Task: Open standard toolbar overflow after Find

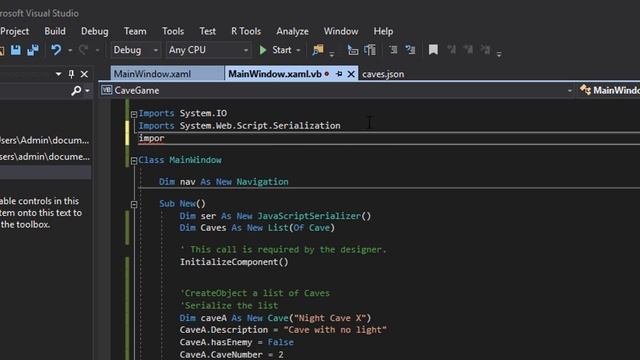Action: [331, 53]
